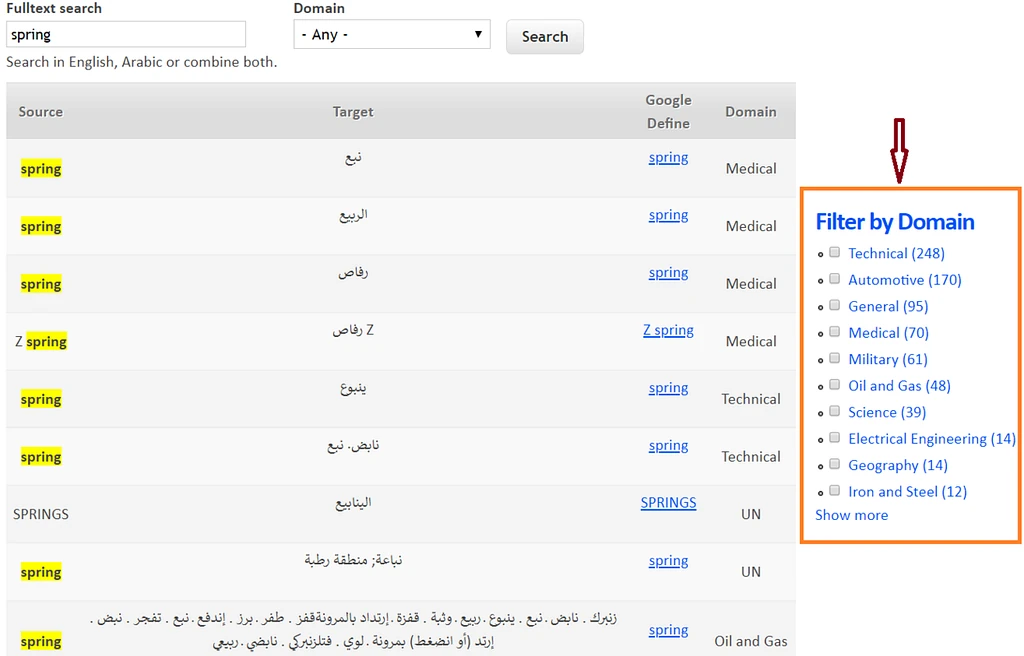
Task: Click the Google Define column header
Action: [x=668, y=112]
